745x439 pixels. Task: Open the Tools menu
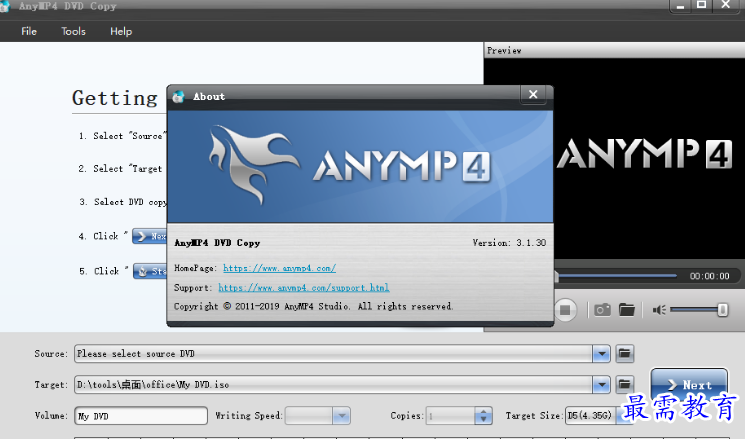click(x=73, y=31)
